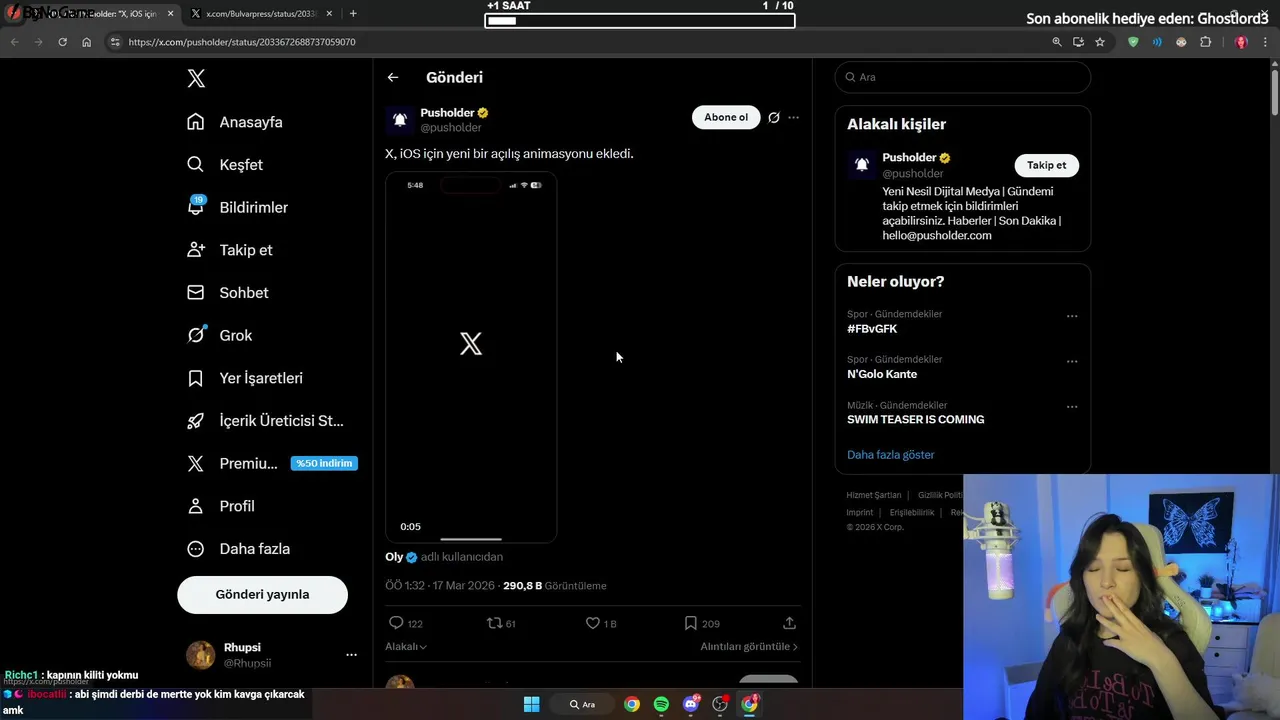This screenshot has height=720, width=1280.
Task: Play the iOS animation video
Action: pos(471,357)
